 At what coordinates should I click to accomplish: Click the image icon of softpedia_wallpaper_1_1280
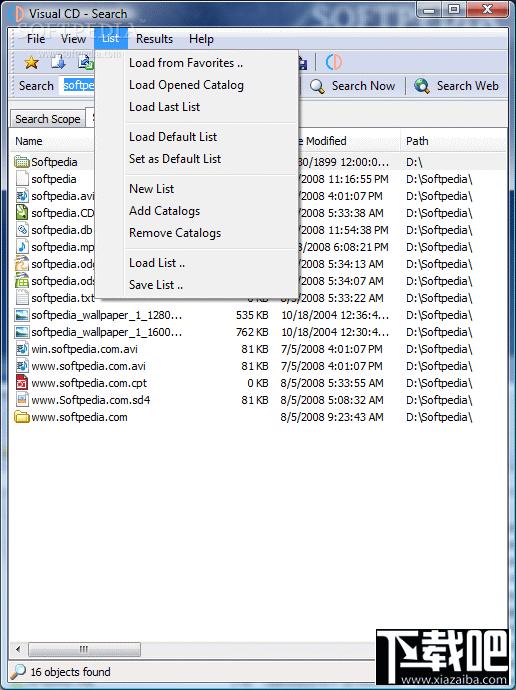point(22,315)
